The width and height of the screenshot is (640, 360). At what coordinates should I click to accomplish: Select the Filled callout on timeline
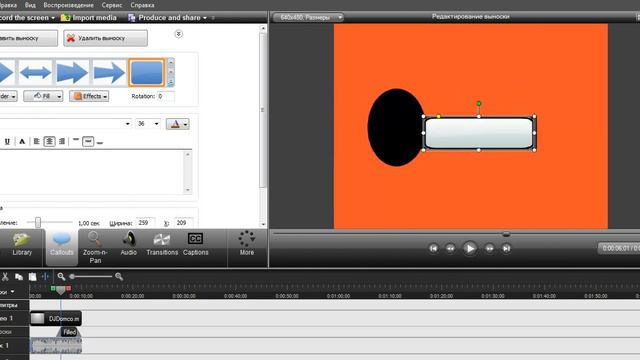pyautogui.click(x=69, y=332)
